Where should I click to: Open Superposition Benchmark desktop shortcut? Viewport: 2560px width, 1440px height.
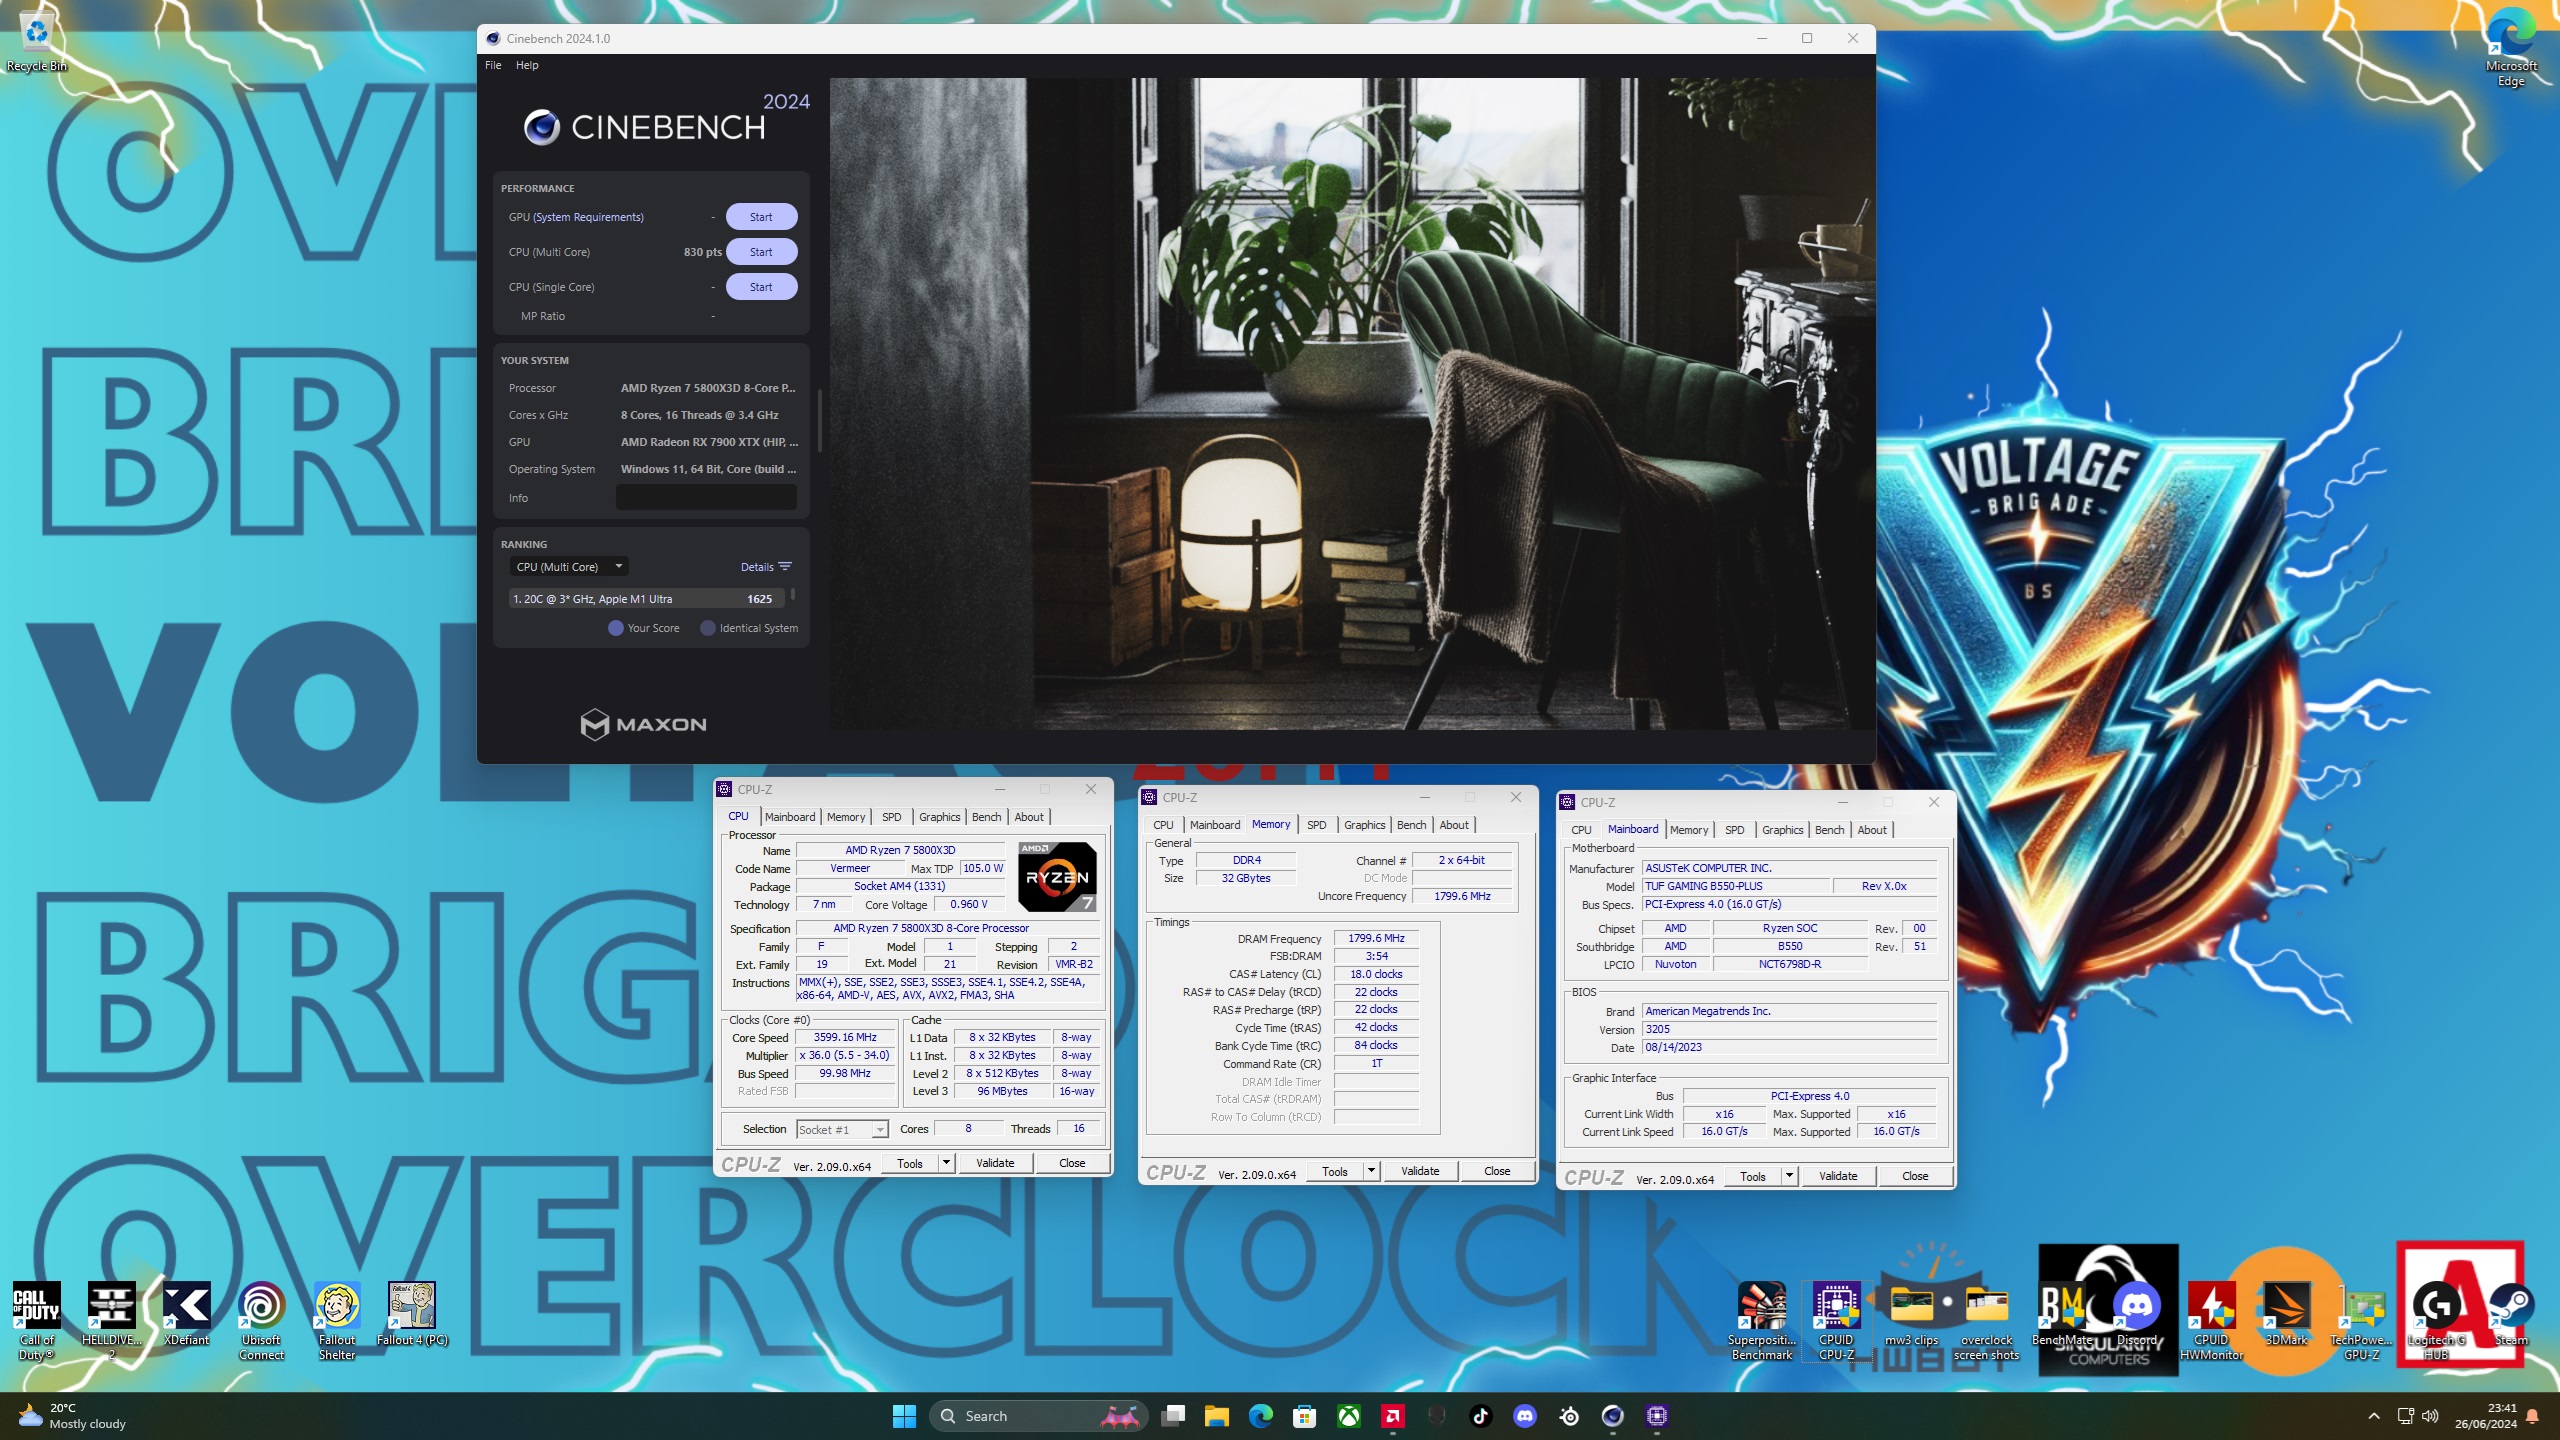(x=1761, y=1320)
